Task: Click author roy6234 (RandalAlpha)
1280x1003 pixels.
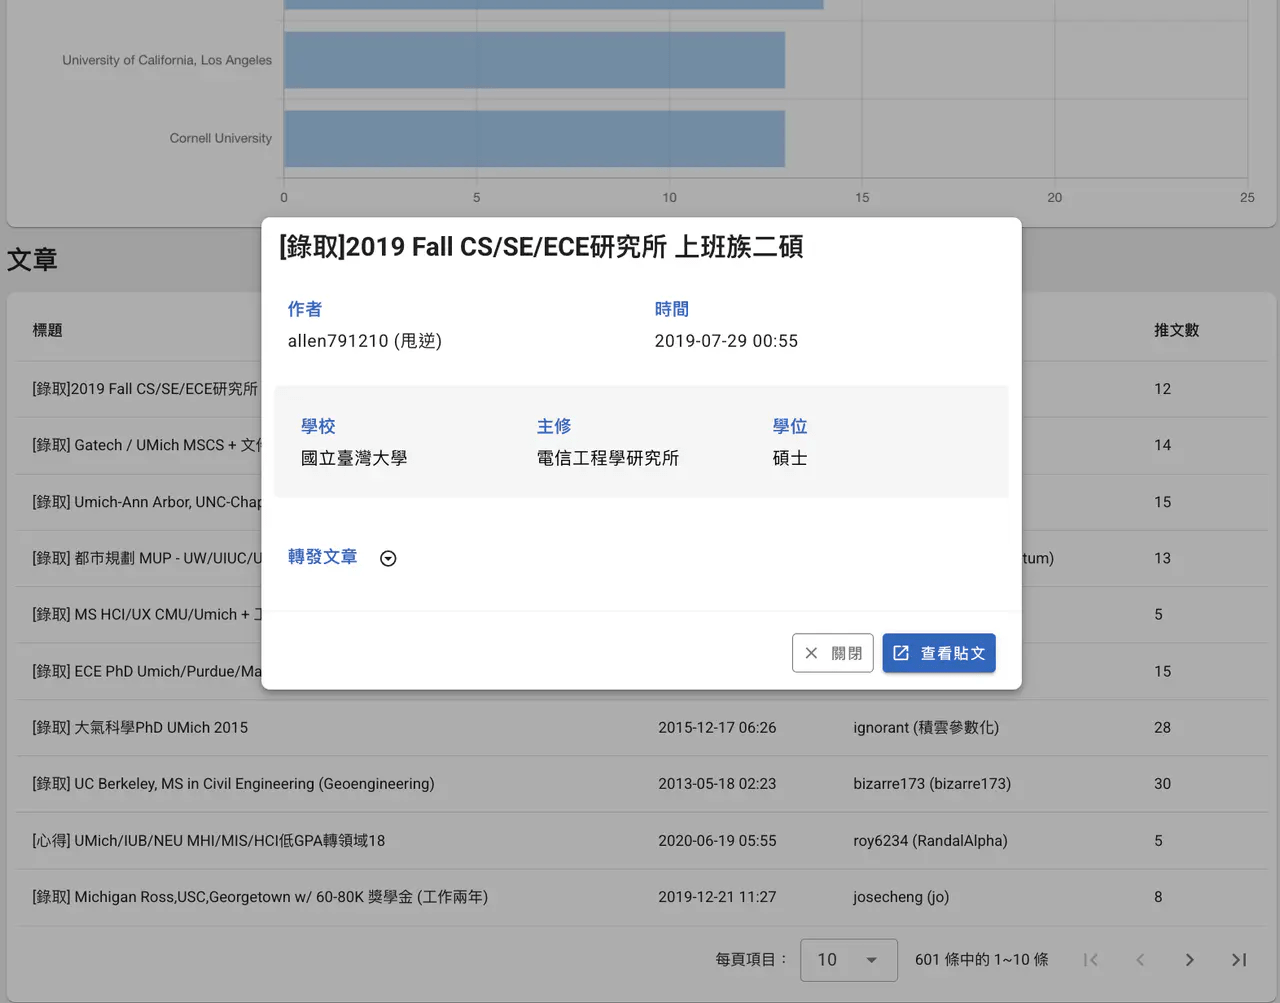Action: click(930, 841)
